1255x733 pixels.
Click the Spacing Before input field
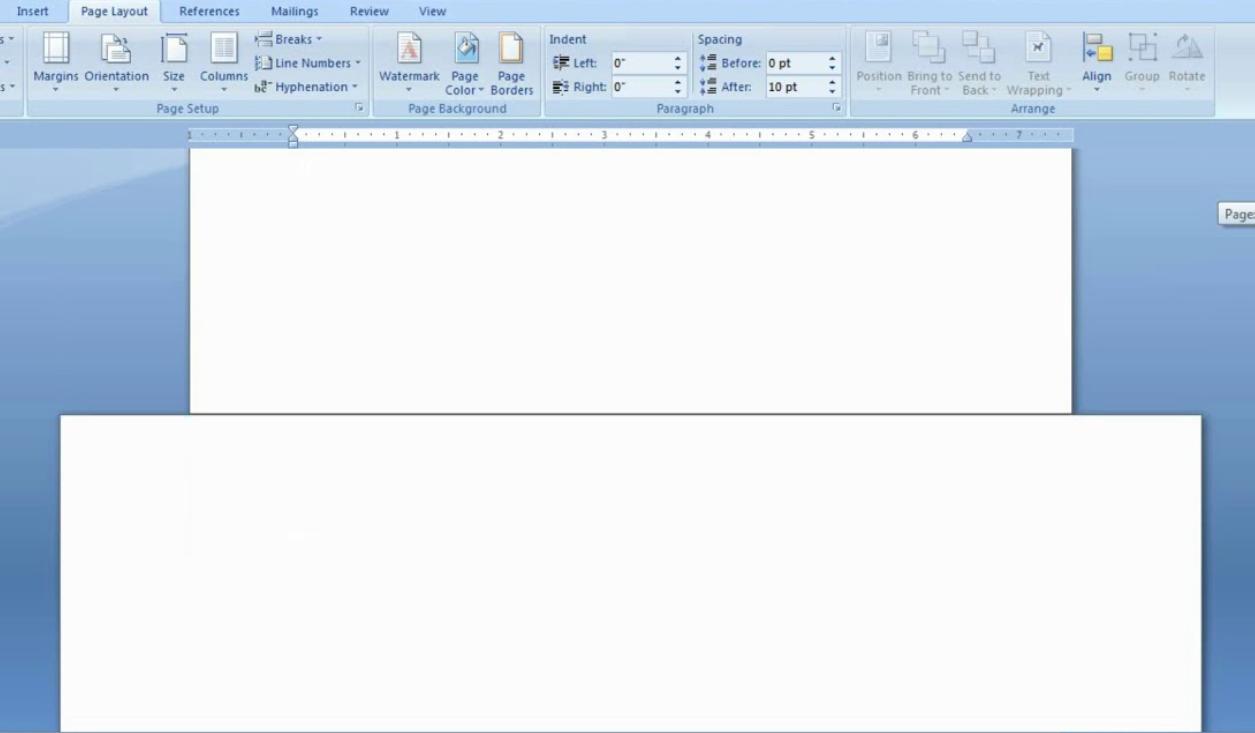click(x=795, y=63)
